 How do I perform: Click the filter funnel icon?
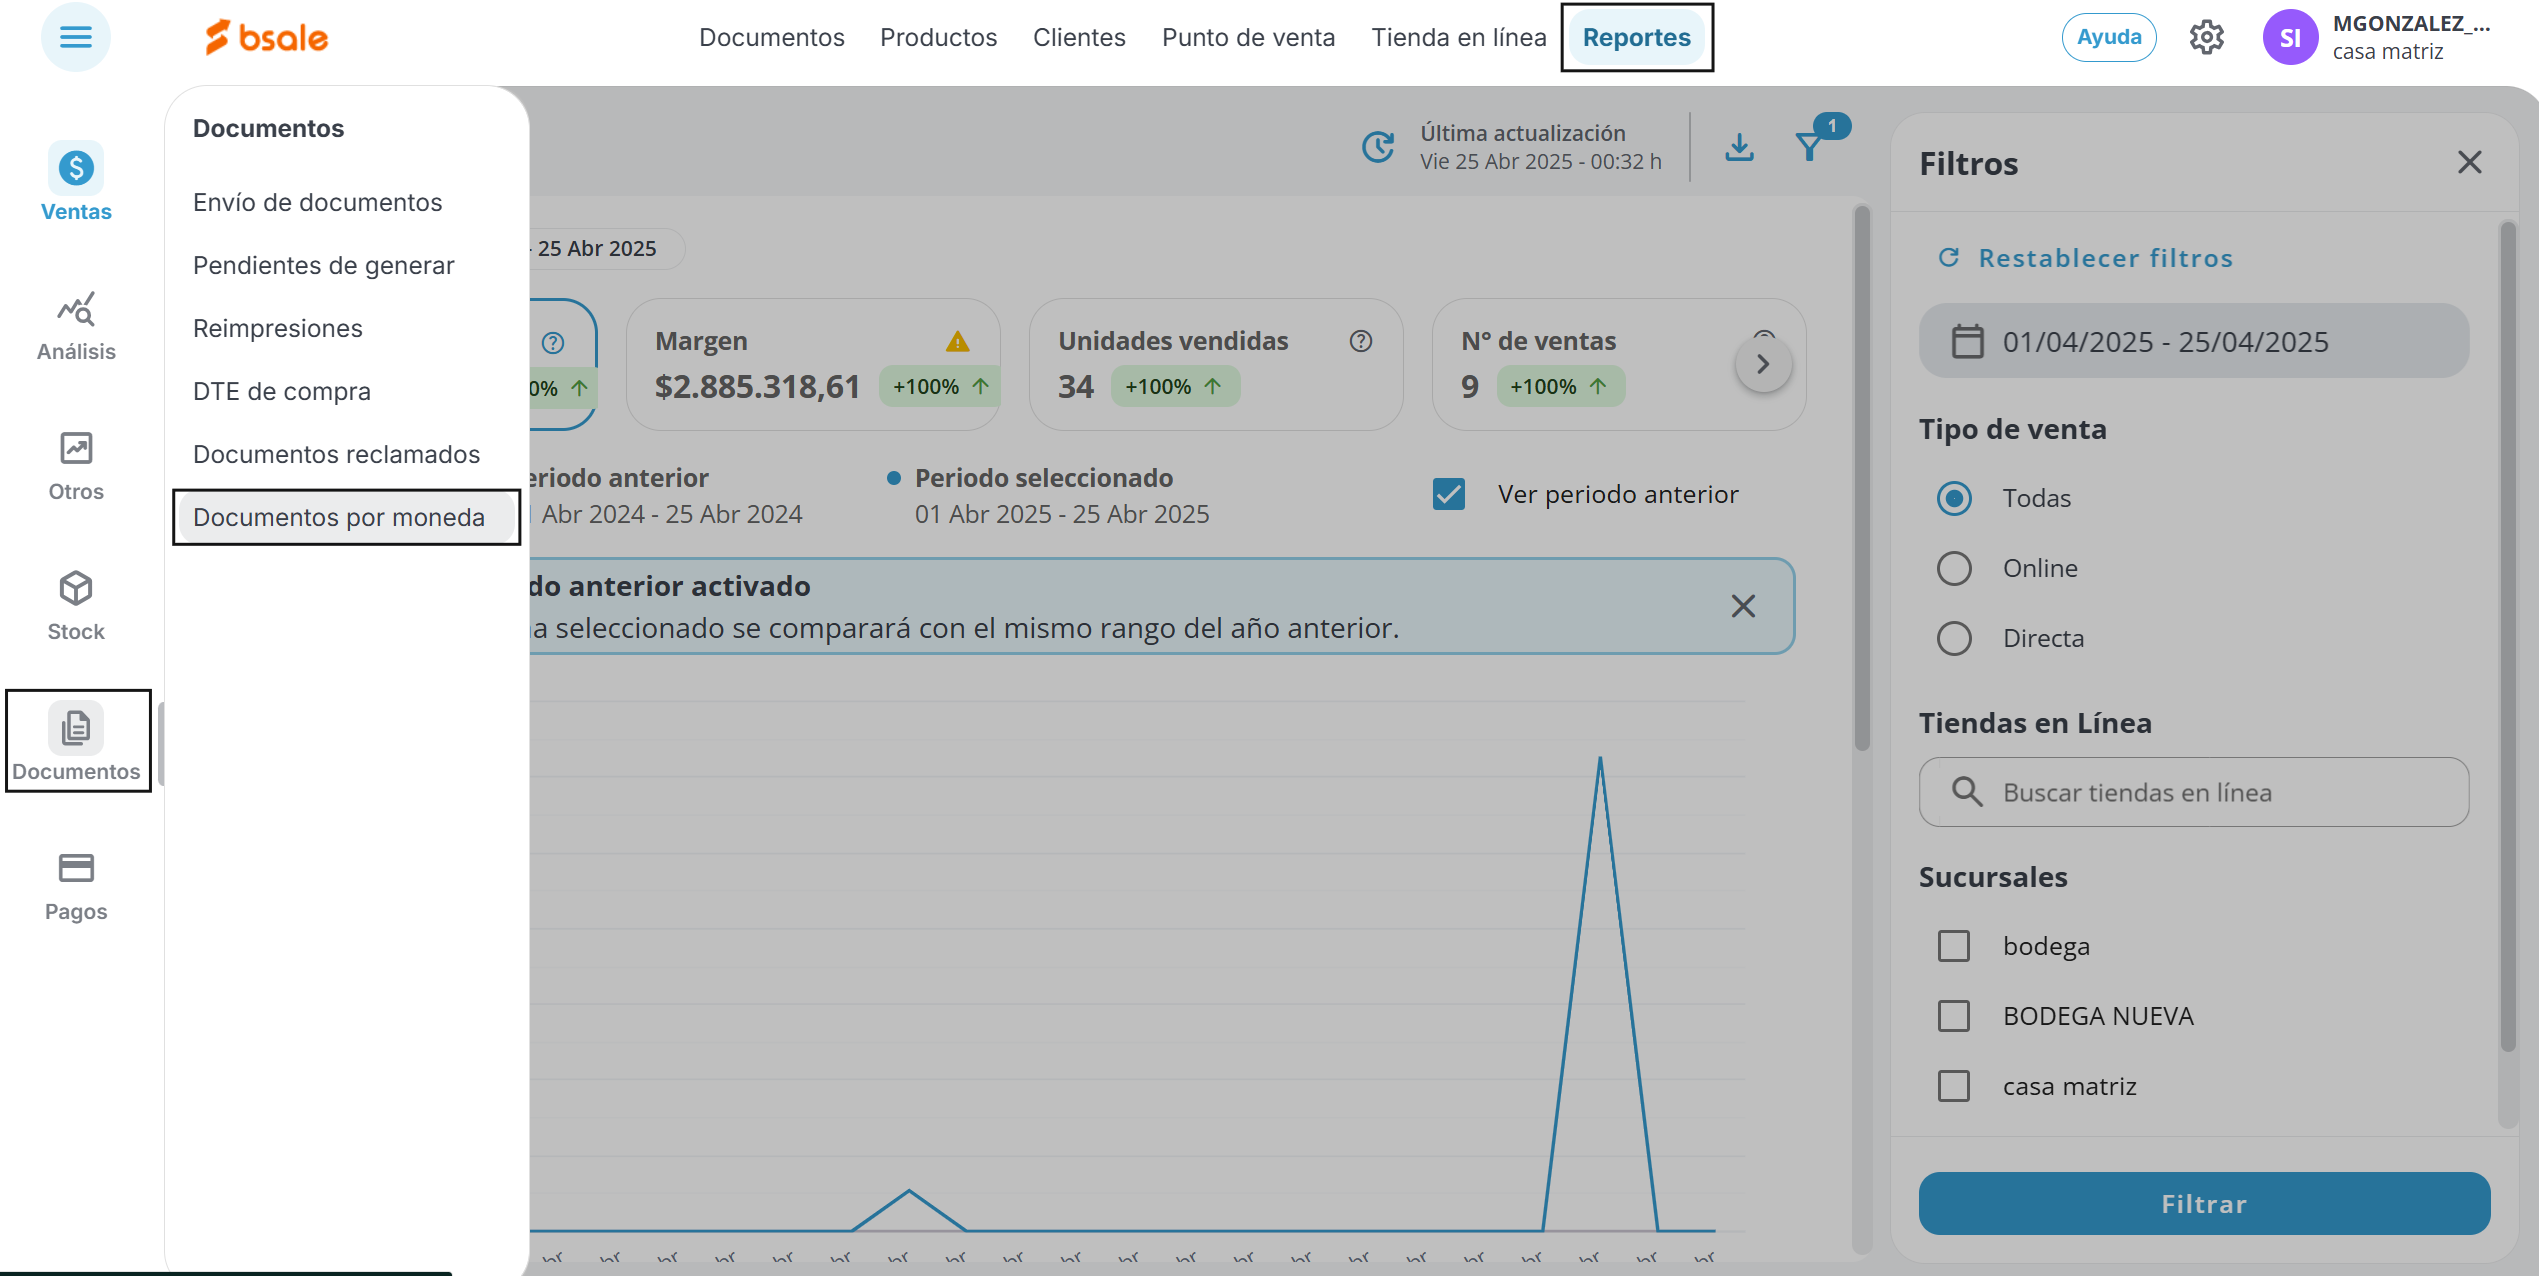(1809, 147)
